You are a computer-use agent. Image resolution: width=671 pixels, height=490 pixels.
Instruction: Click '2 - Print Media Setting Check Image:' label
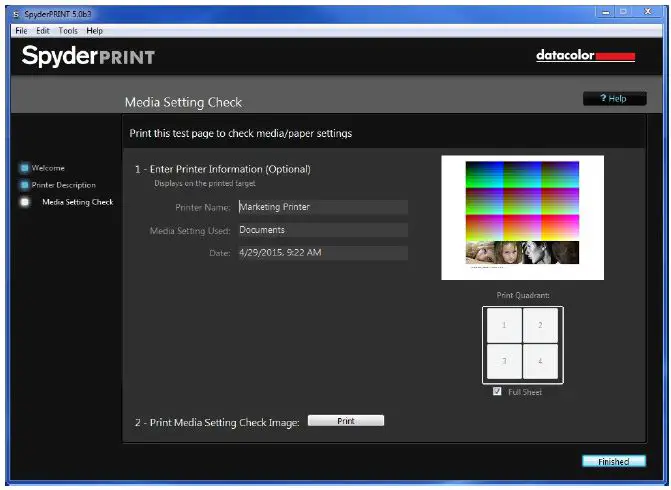217,422
